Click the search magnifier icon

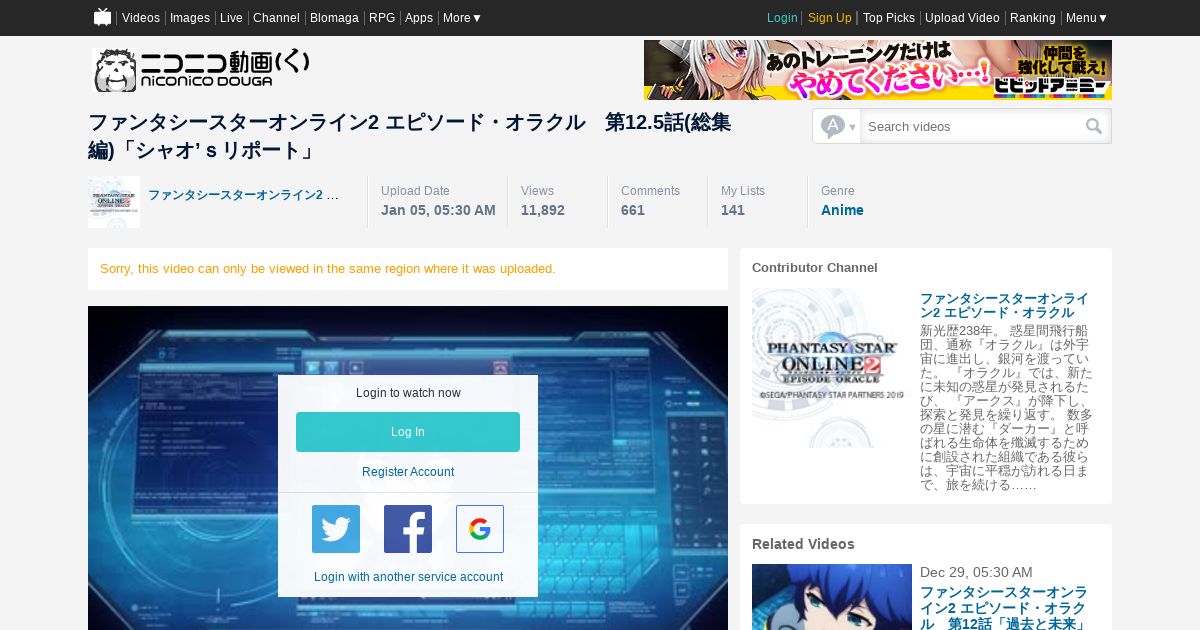[x=1094, y=126]
